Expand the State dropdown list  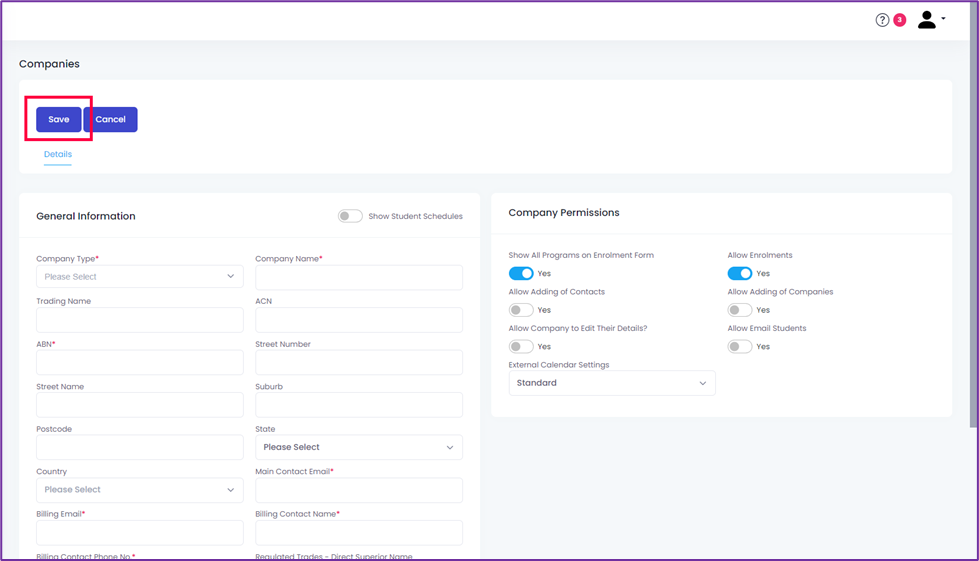click(359, 447)
